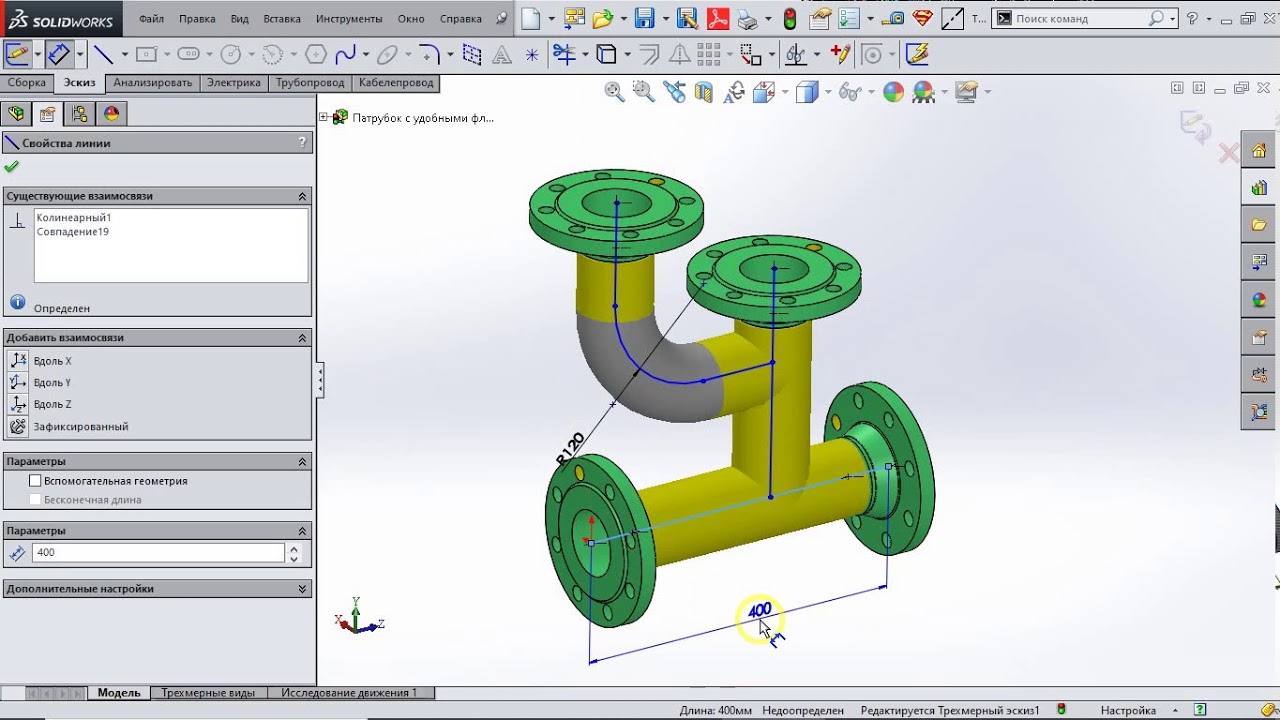This screenshot has height=720, width=1280.
Task: Collapse Существующие взаимосвязи section
Action: coord(303,196)
